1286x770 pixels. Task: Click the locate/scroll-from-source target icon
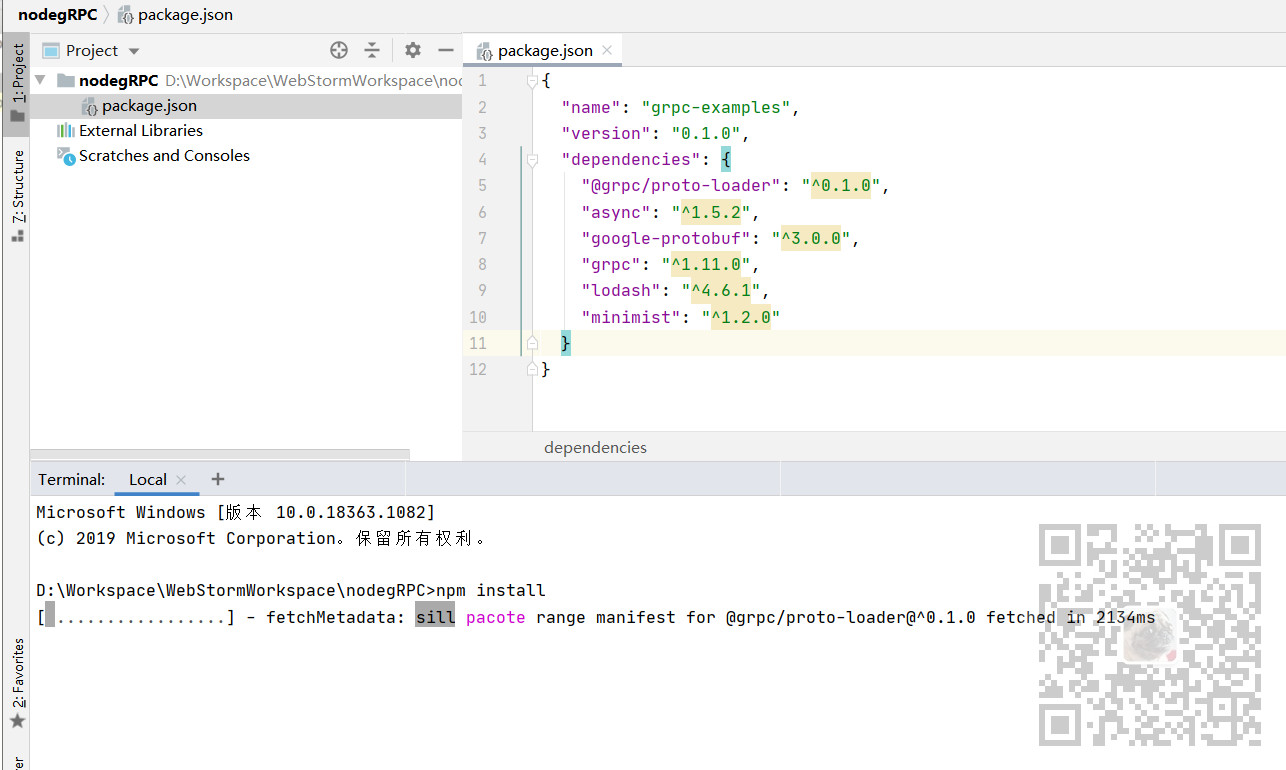tap(339, 50)
